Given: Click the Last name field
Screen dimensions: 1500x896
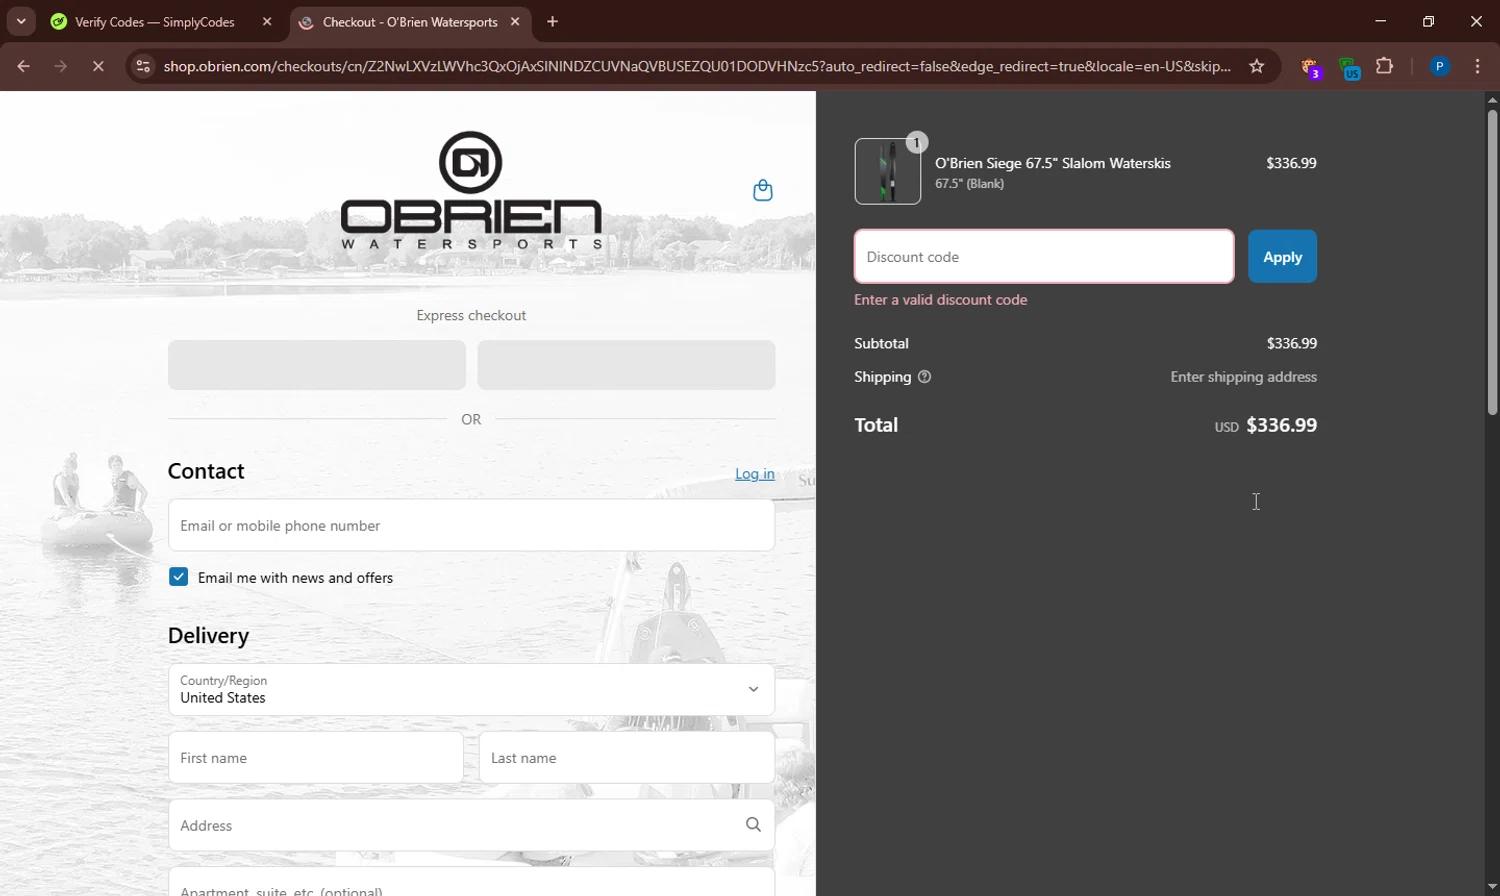Looking at the screenshot, I should point(627,757).
